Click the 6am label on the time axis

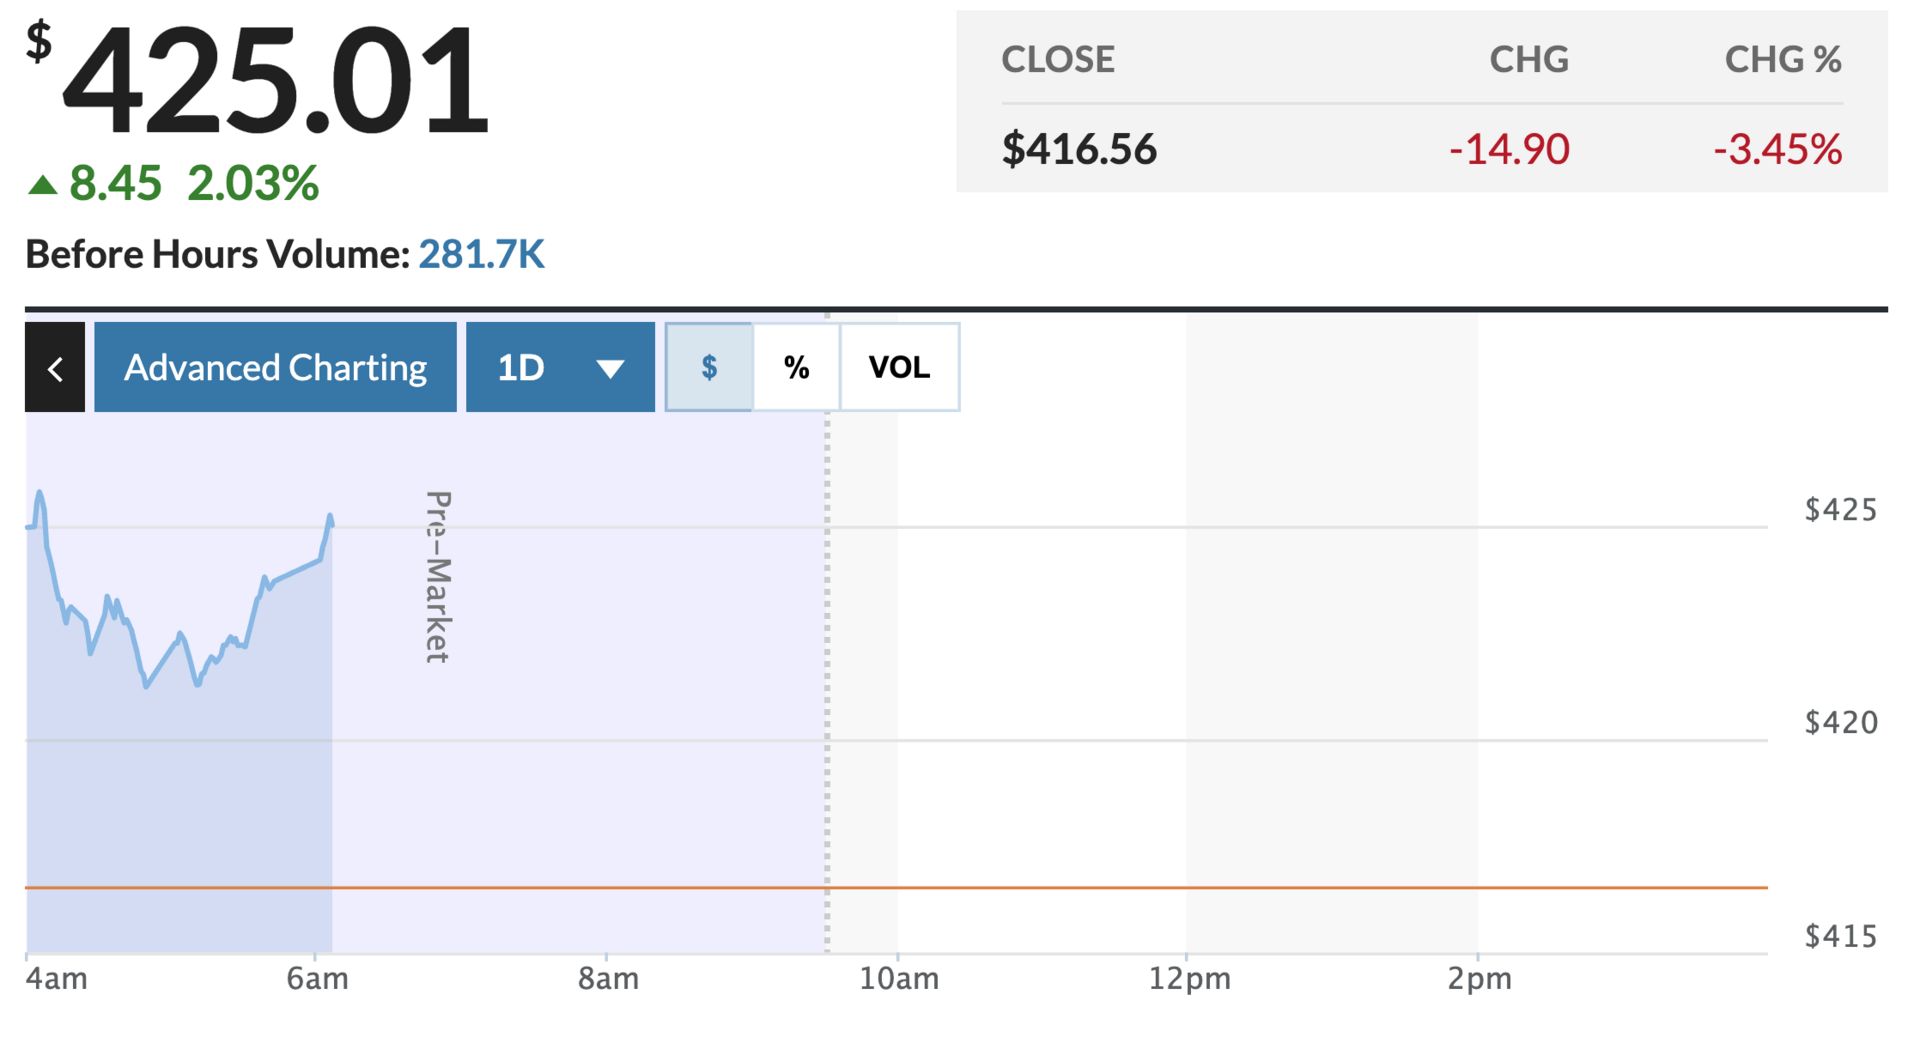point(317,978)
